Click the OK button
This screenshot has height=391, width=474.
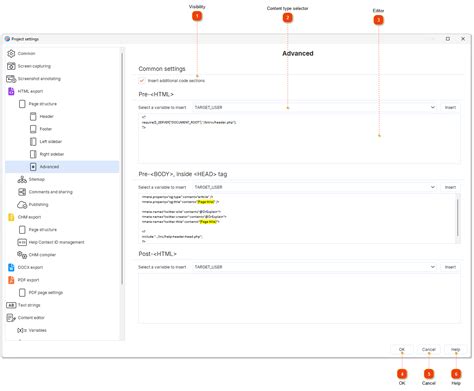pyautogui.click(x=402, y=349)
